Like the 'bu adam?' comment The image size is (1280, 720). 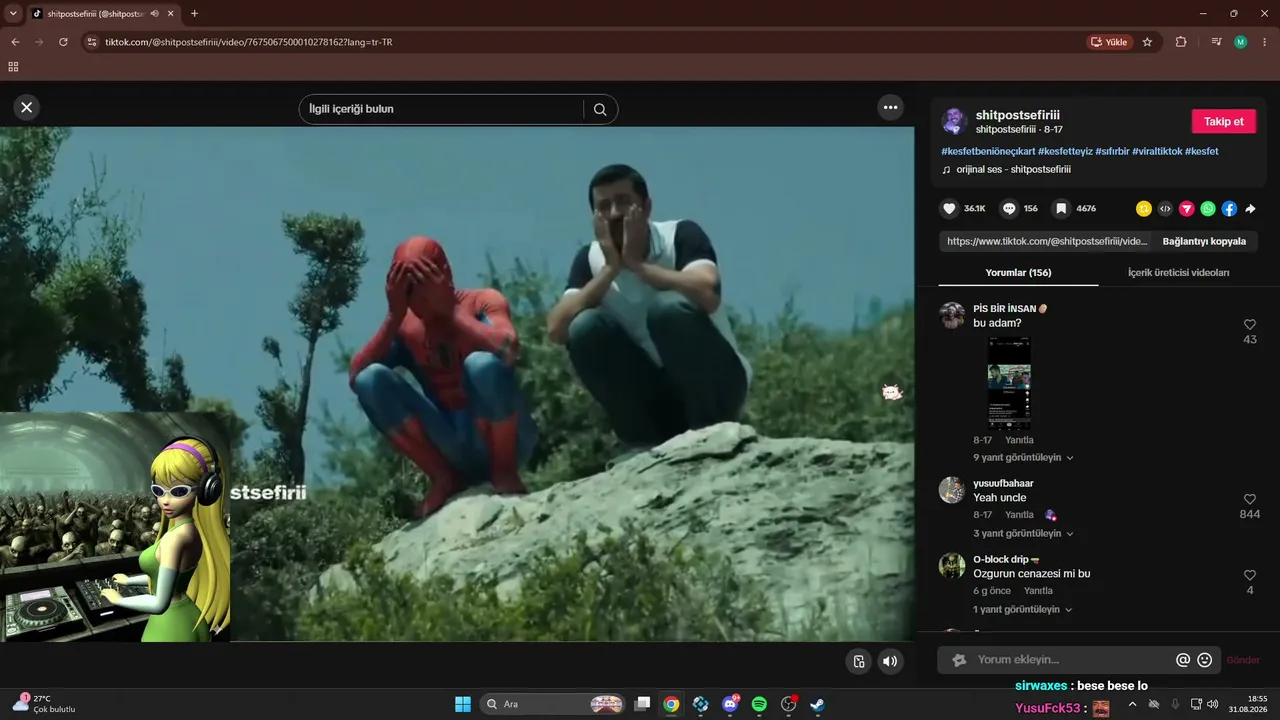1250,325
